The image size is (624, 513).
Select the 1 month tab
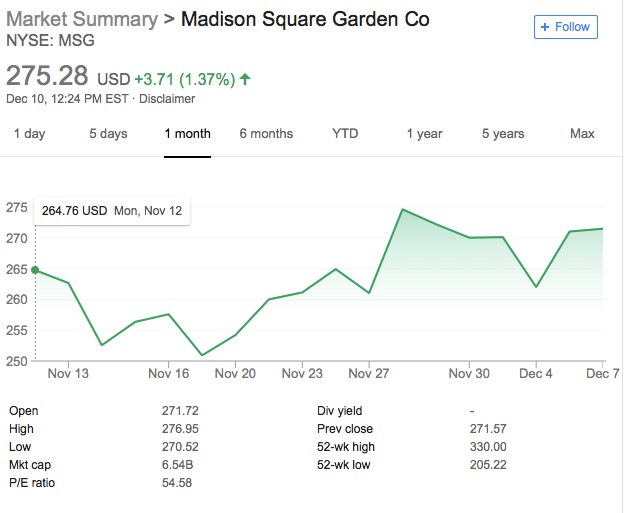[188, 134]
